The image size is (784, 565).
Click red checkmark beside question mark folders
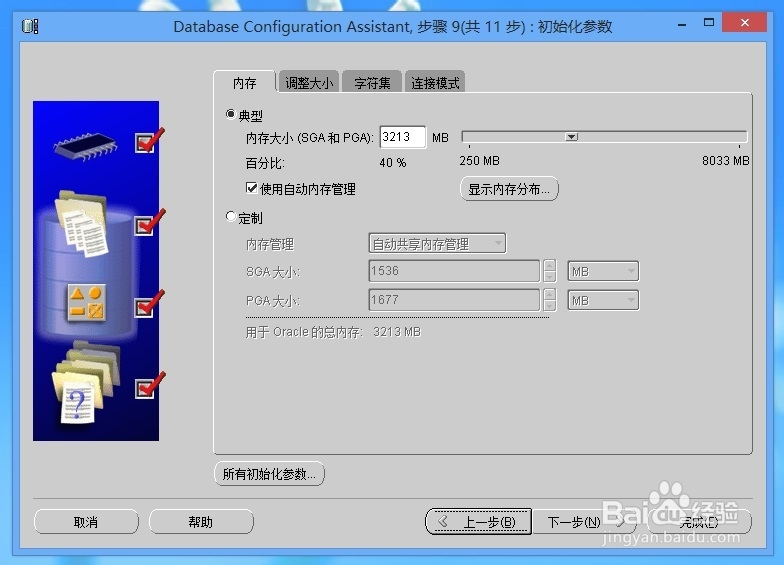[x=149, y=386]
